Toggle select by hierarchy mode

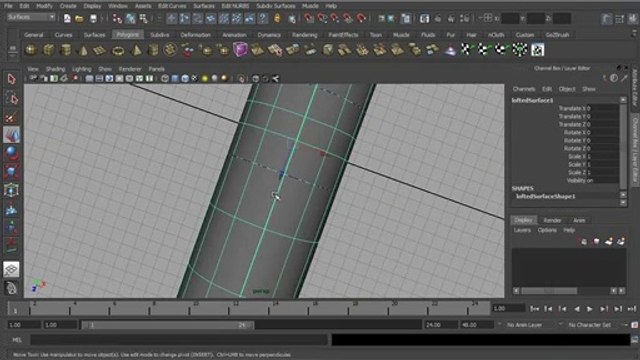point(117,18)
